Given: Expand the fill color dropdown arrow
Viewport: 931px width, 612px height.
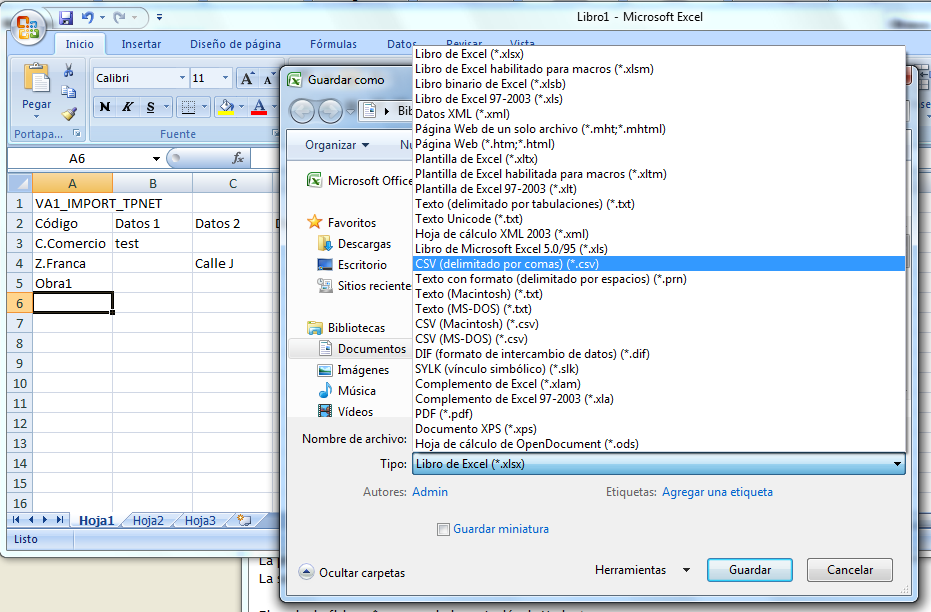Looking at the screenshot, I should pyautogui.click(x=241, y=107).
